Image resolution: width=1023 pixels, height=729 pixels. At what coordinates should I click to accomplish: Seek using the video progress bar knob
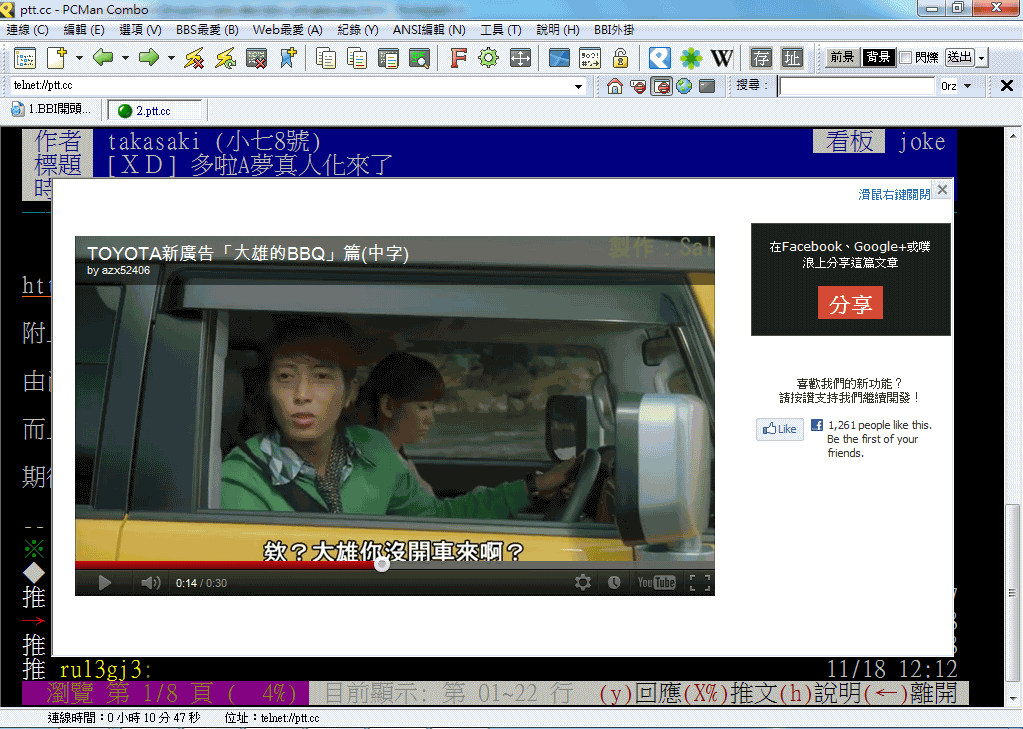(382, 565)
